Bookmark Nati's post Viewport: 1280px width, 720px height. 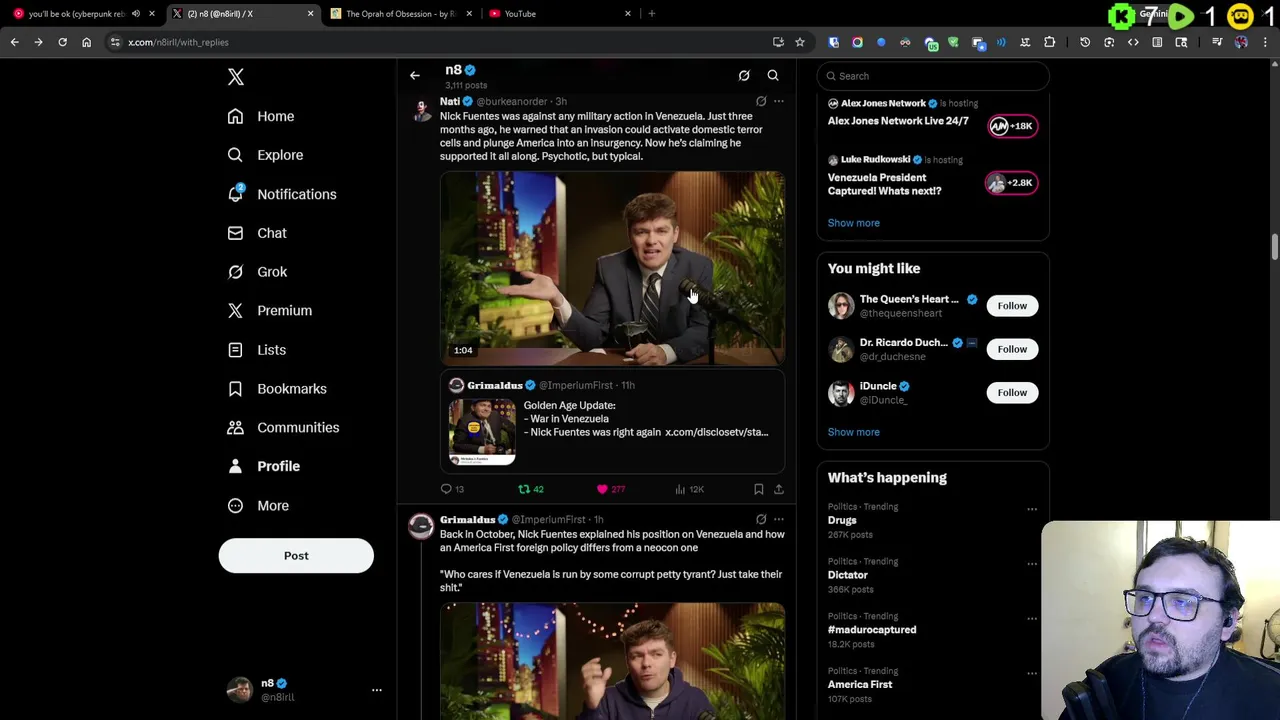coord(758,489)
